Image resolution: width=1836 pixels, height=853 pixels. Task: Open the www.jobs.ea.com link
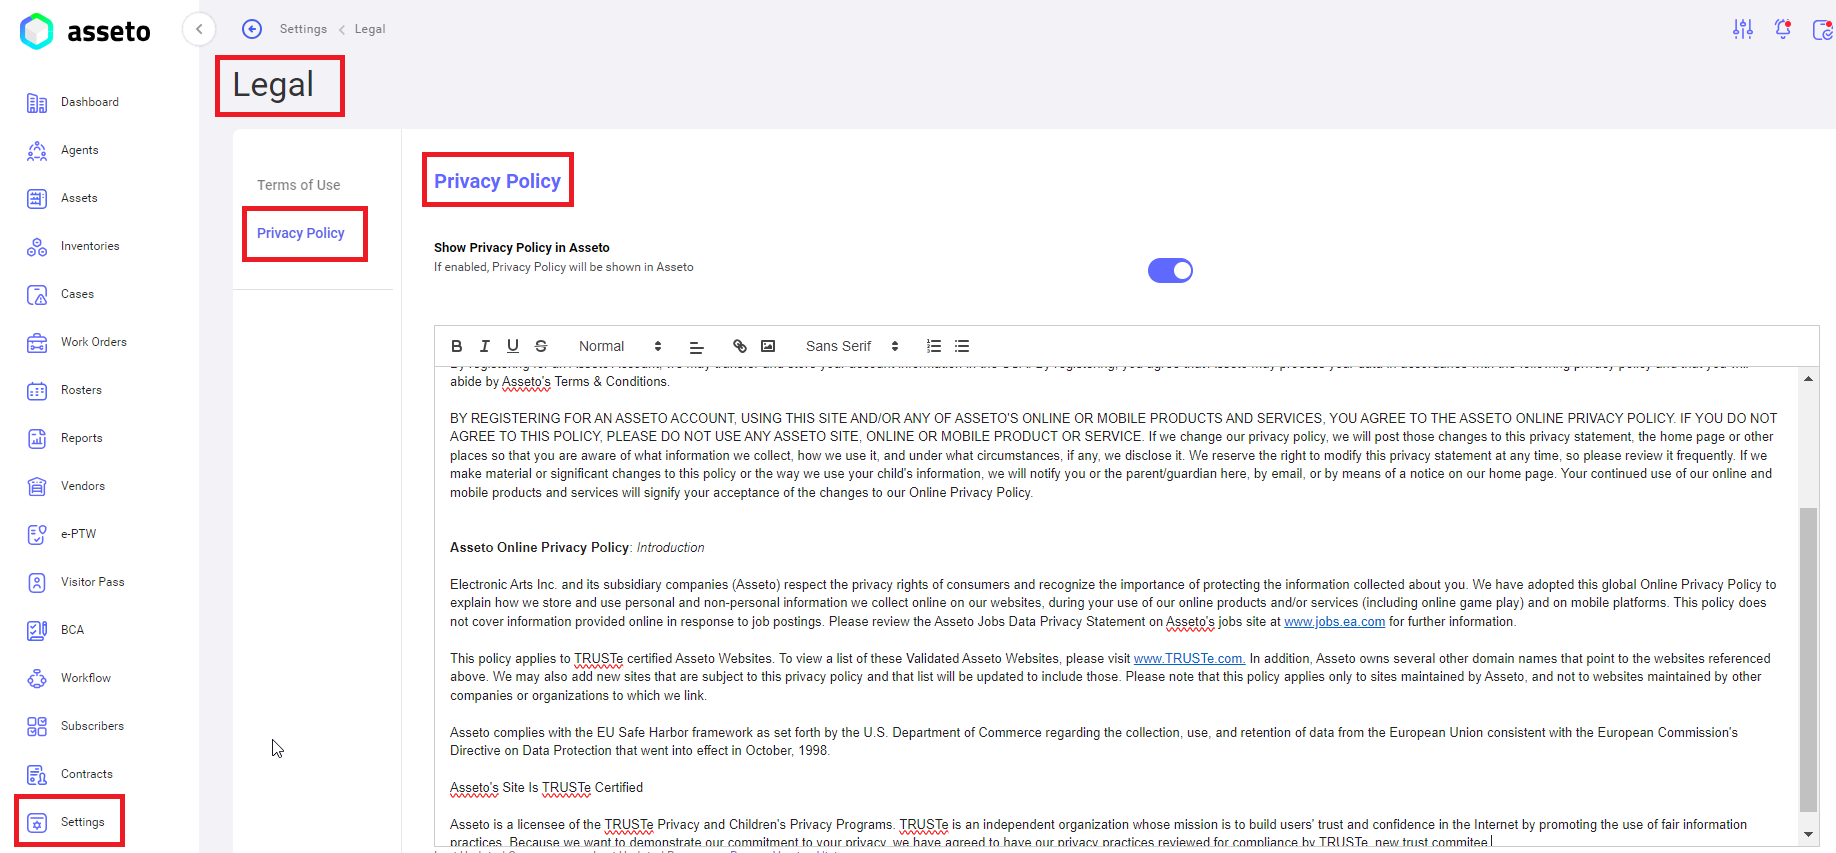point(1334,622)
